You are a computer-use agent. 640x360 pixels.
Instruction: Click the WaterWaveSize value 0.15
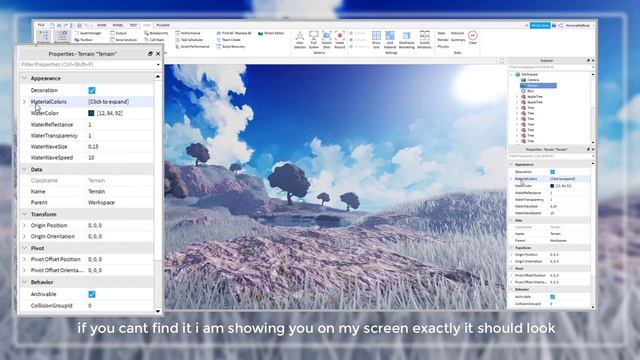click(x=93, y=147)
